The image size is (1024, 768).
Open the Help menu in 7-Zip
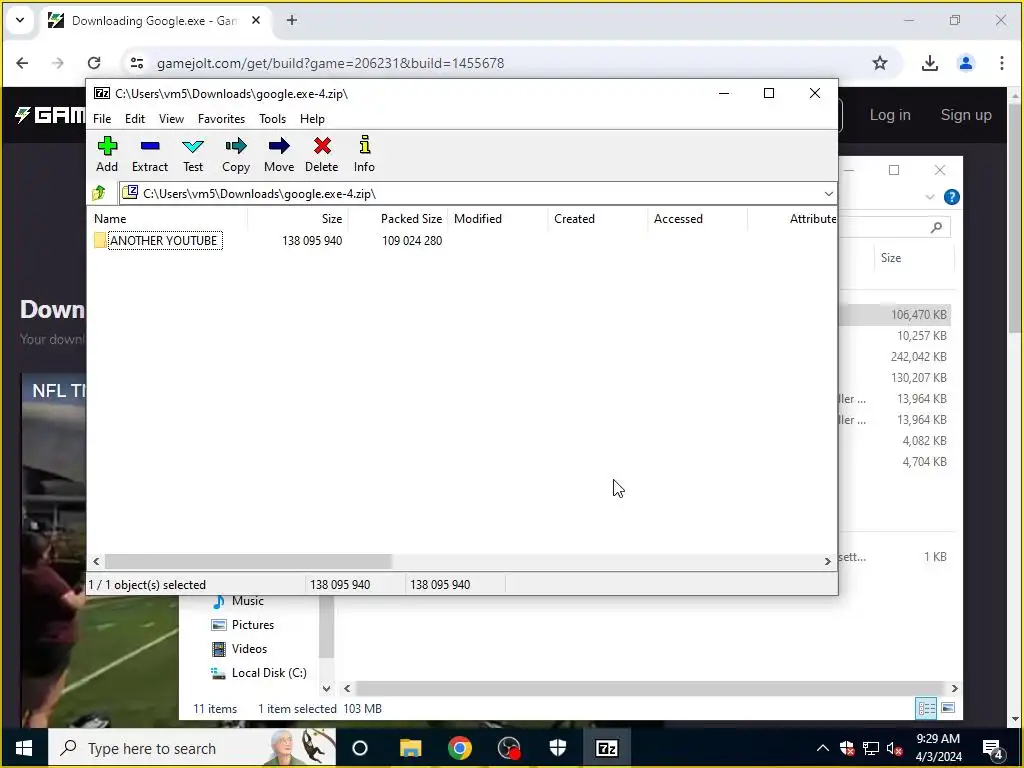[312, 119]
